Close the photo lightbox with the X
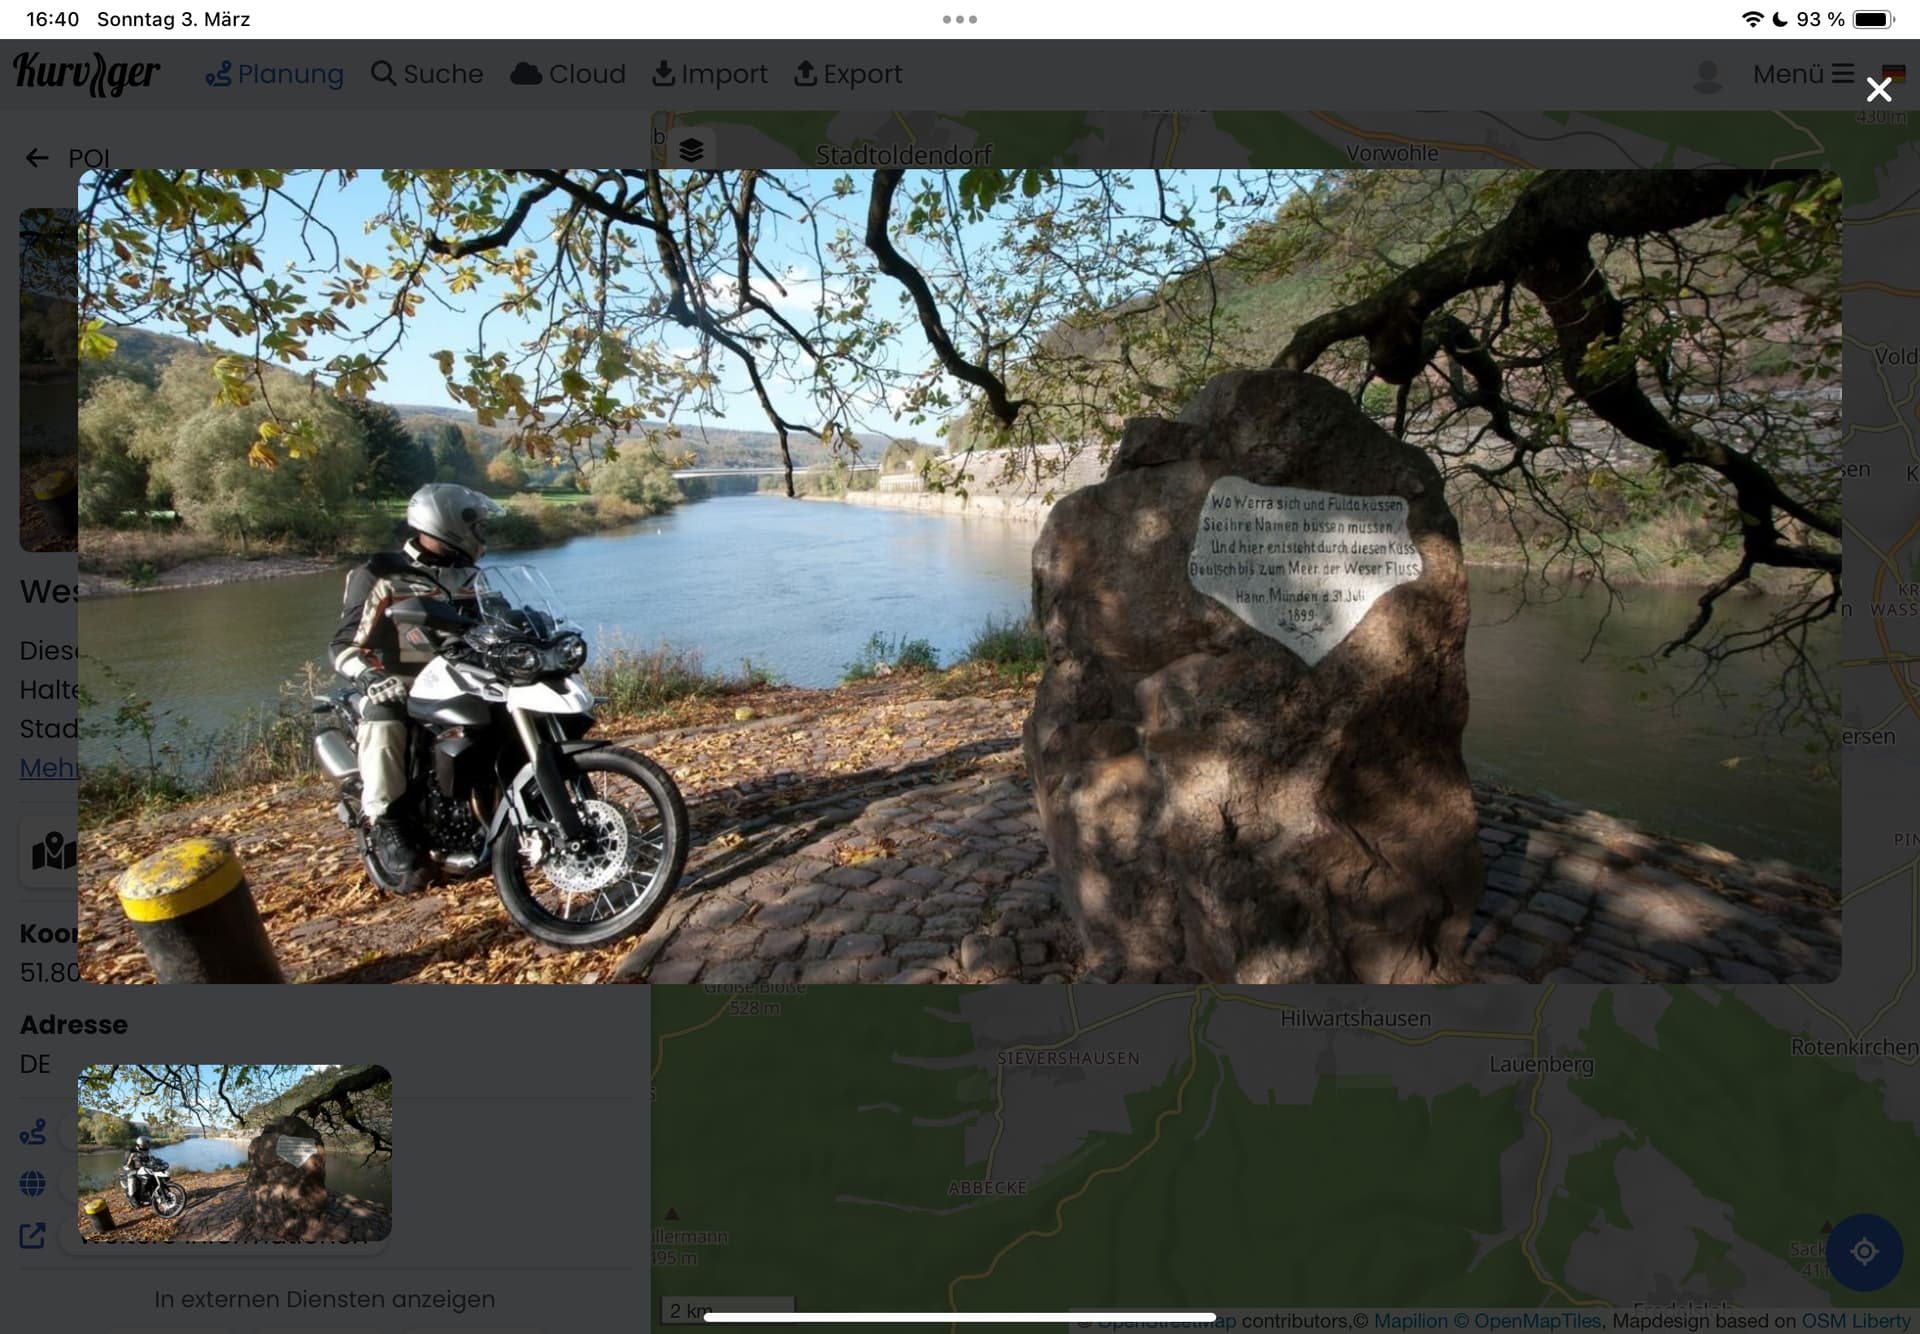The height and width of the screenshot is (1334, 1920). [x=1879, y=90]
